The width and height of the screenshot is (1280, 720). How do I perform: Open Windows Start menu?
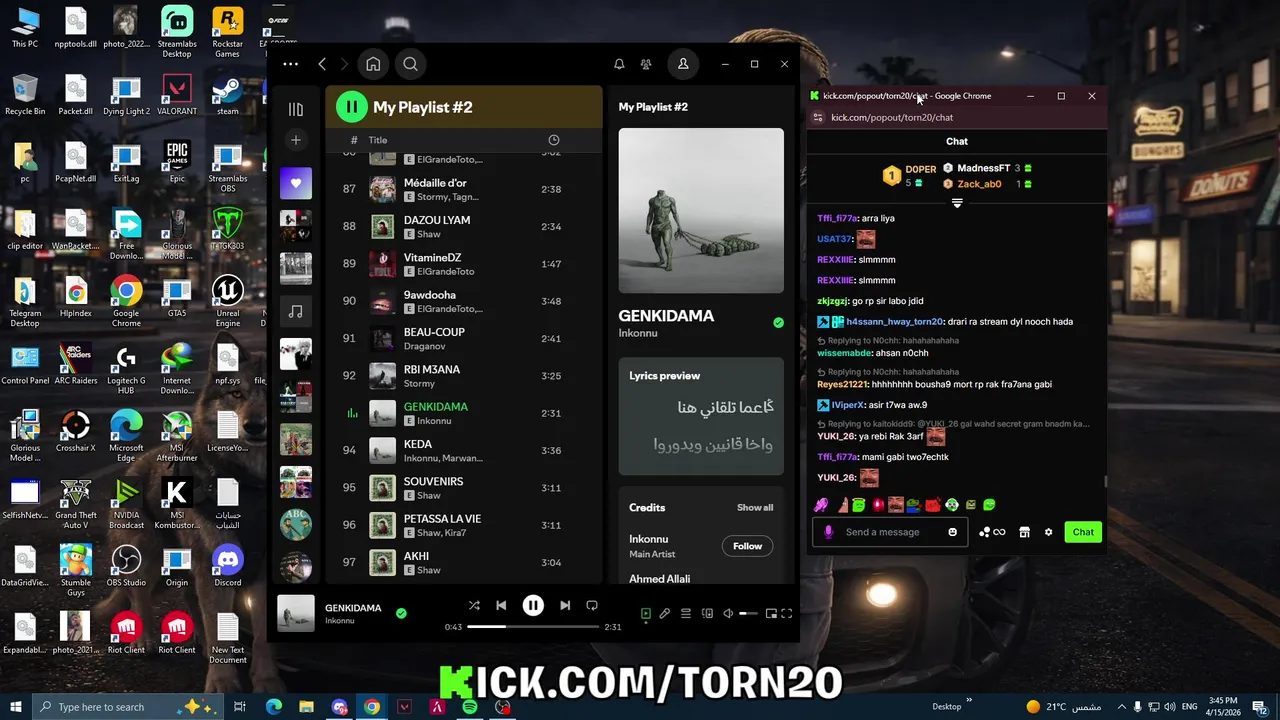pyautogui.click(x=16, y=707)
